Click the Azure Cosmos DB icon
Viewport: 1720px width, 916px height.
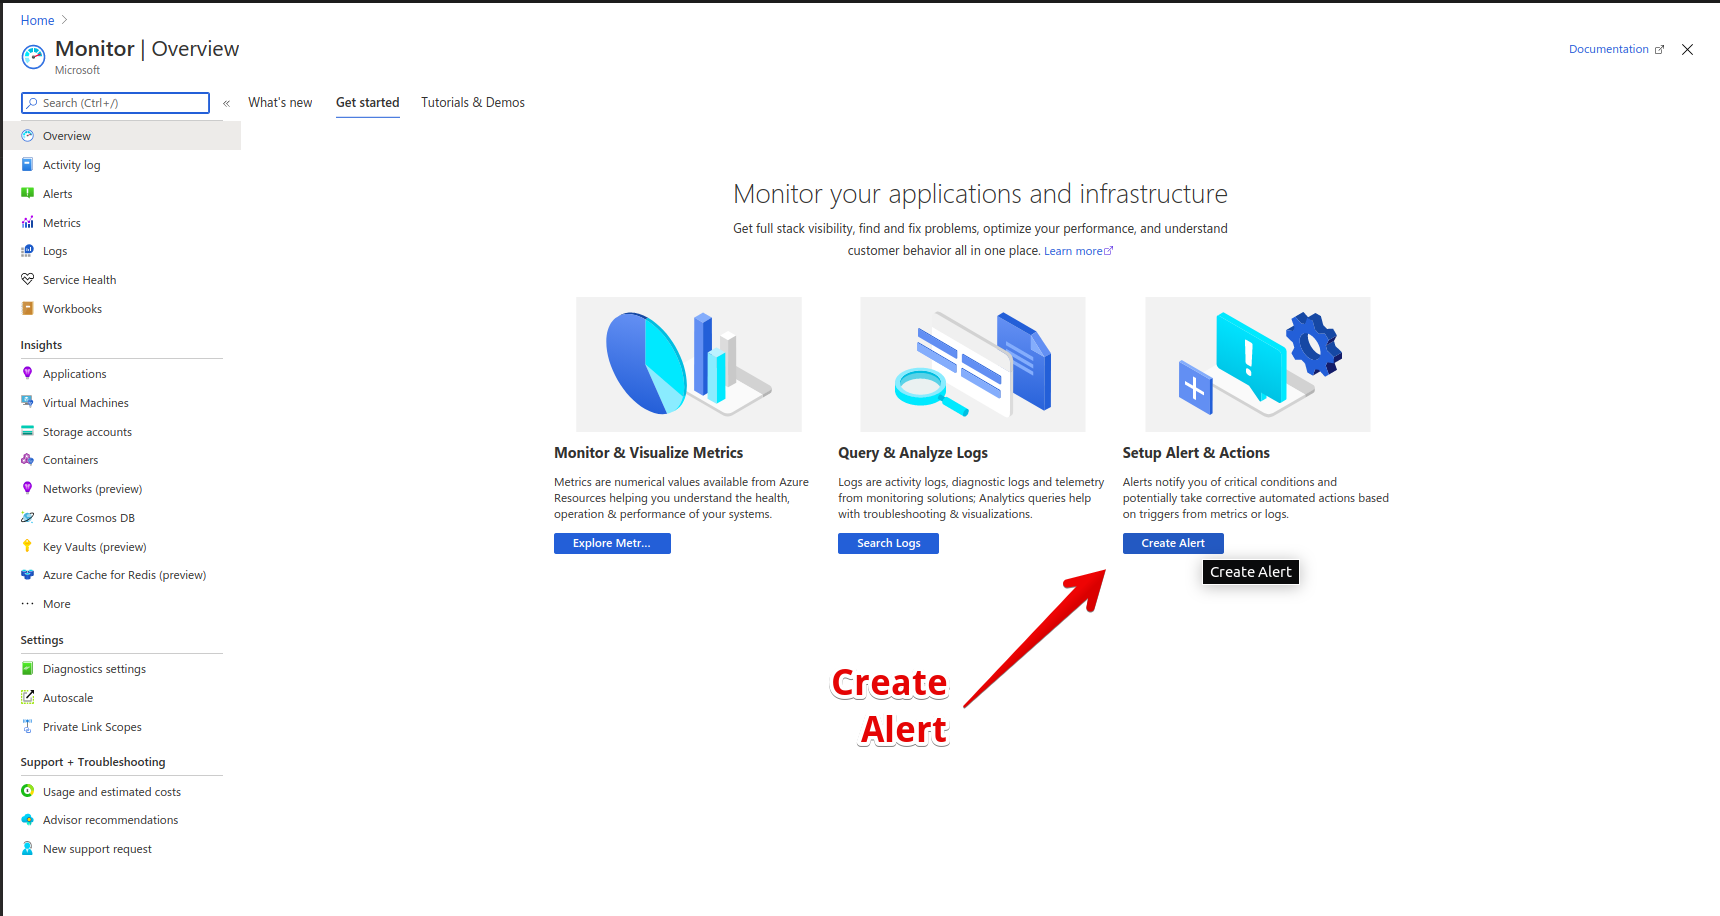28,518
